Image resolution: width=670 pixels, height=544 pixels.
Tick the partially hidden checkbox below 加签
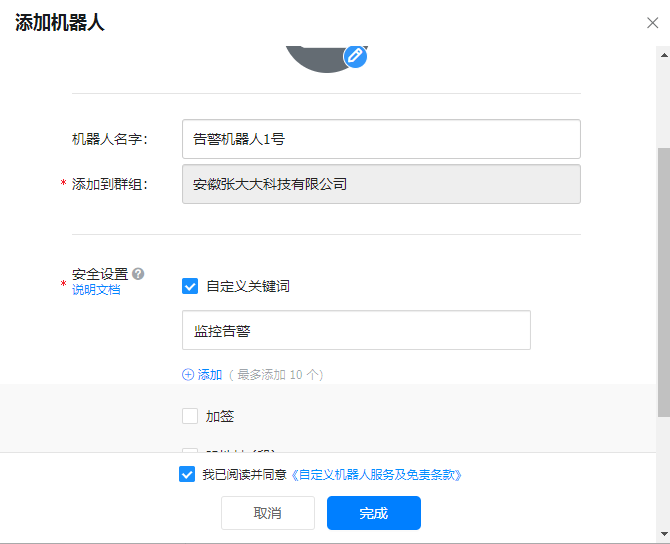click(190, 451)
